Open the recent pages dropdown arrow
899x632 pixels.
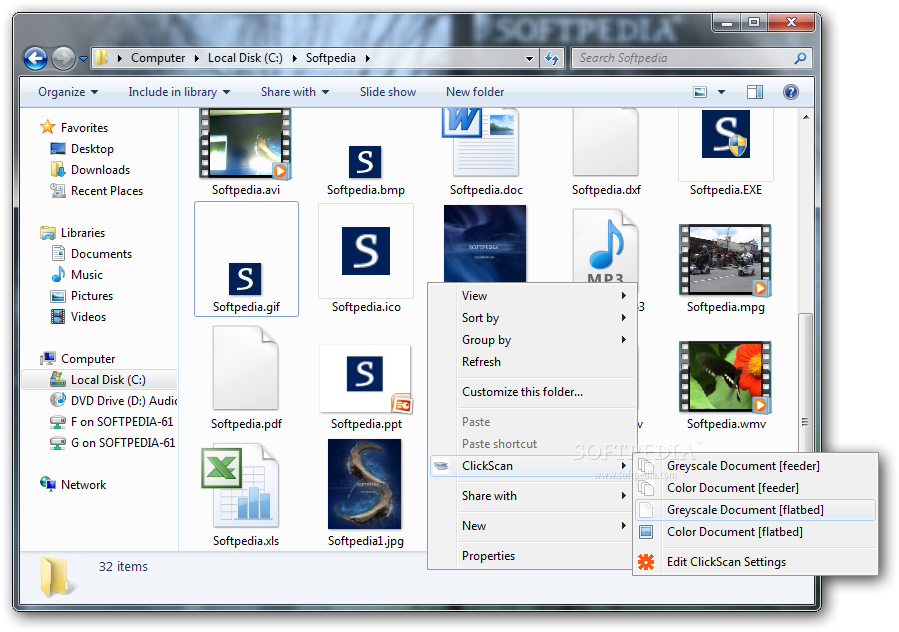click(83, 58)
